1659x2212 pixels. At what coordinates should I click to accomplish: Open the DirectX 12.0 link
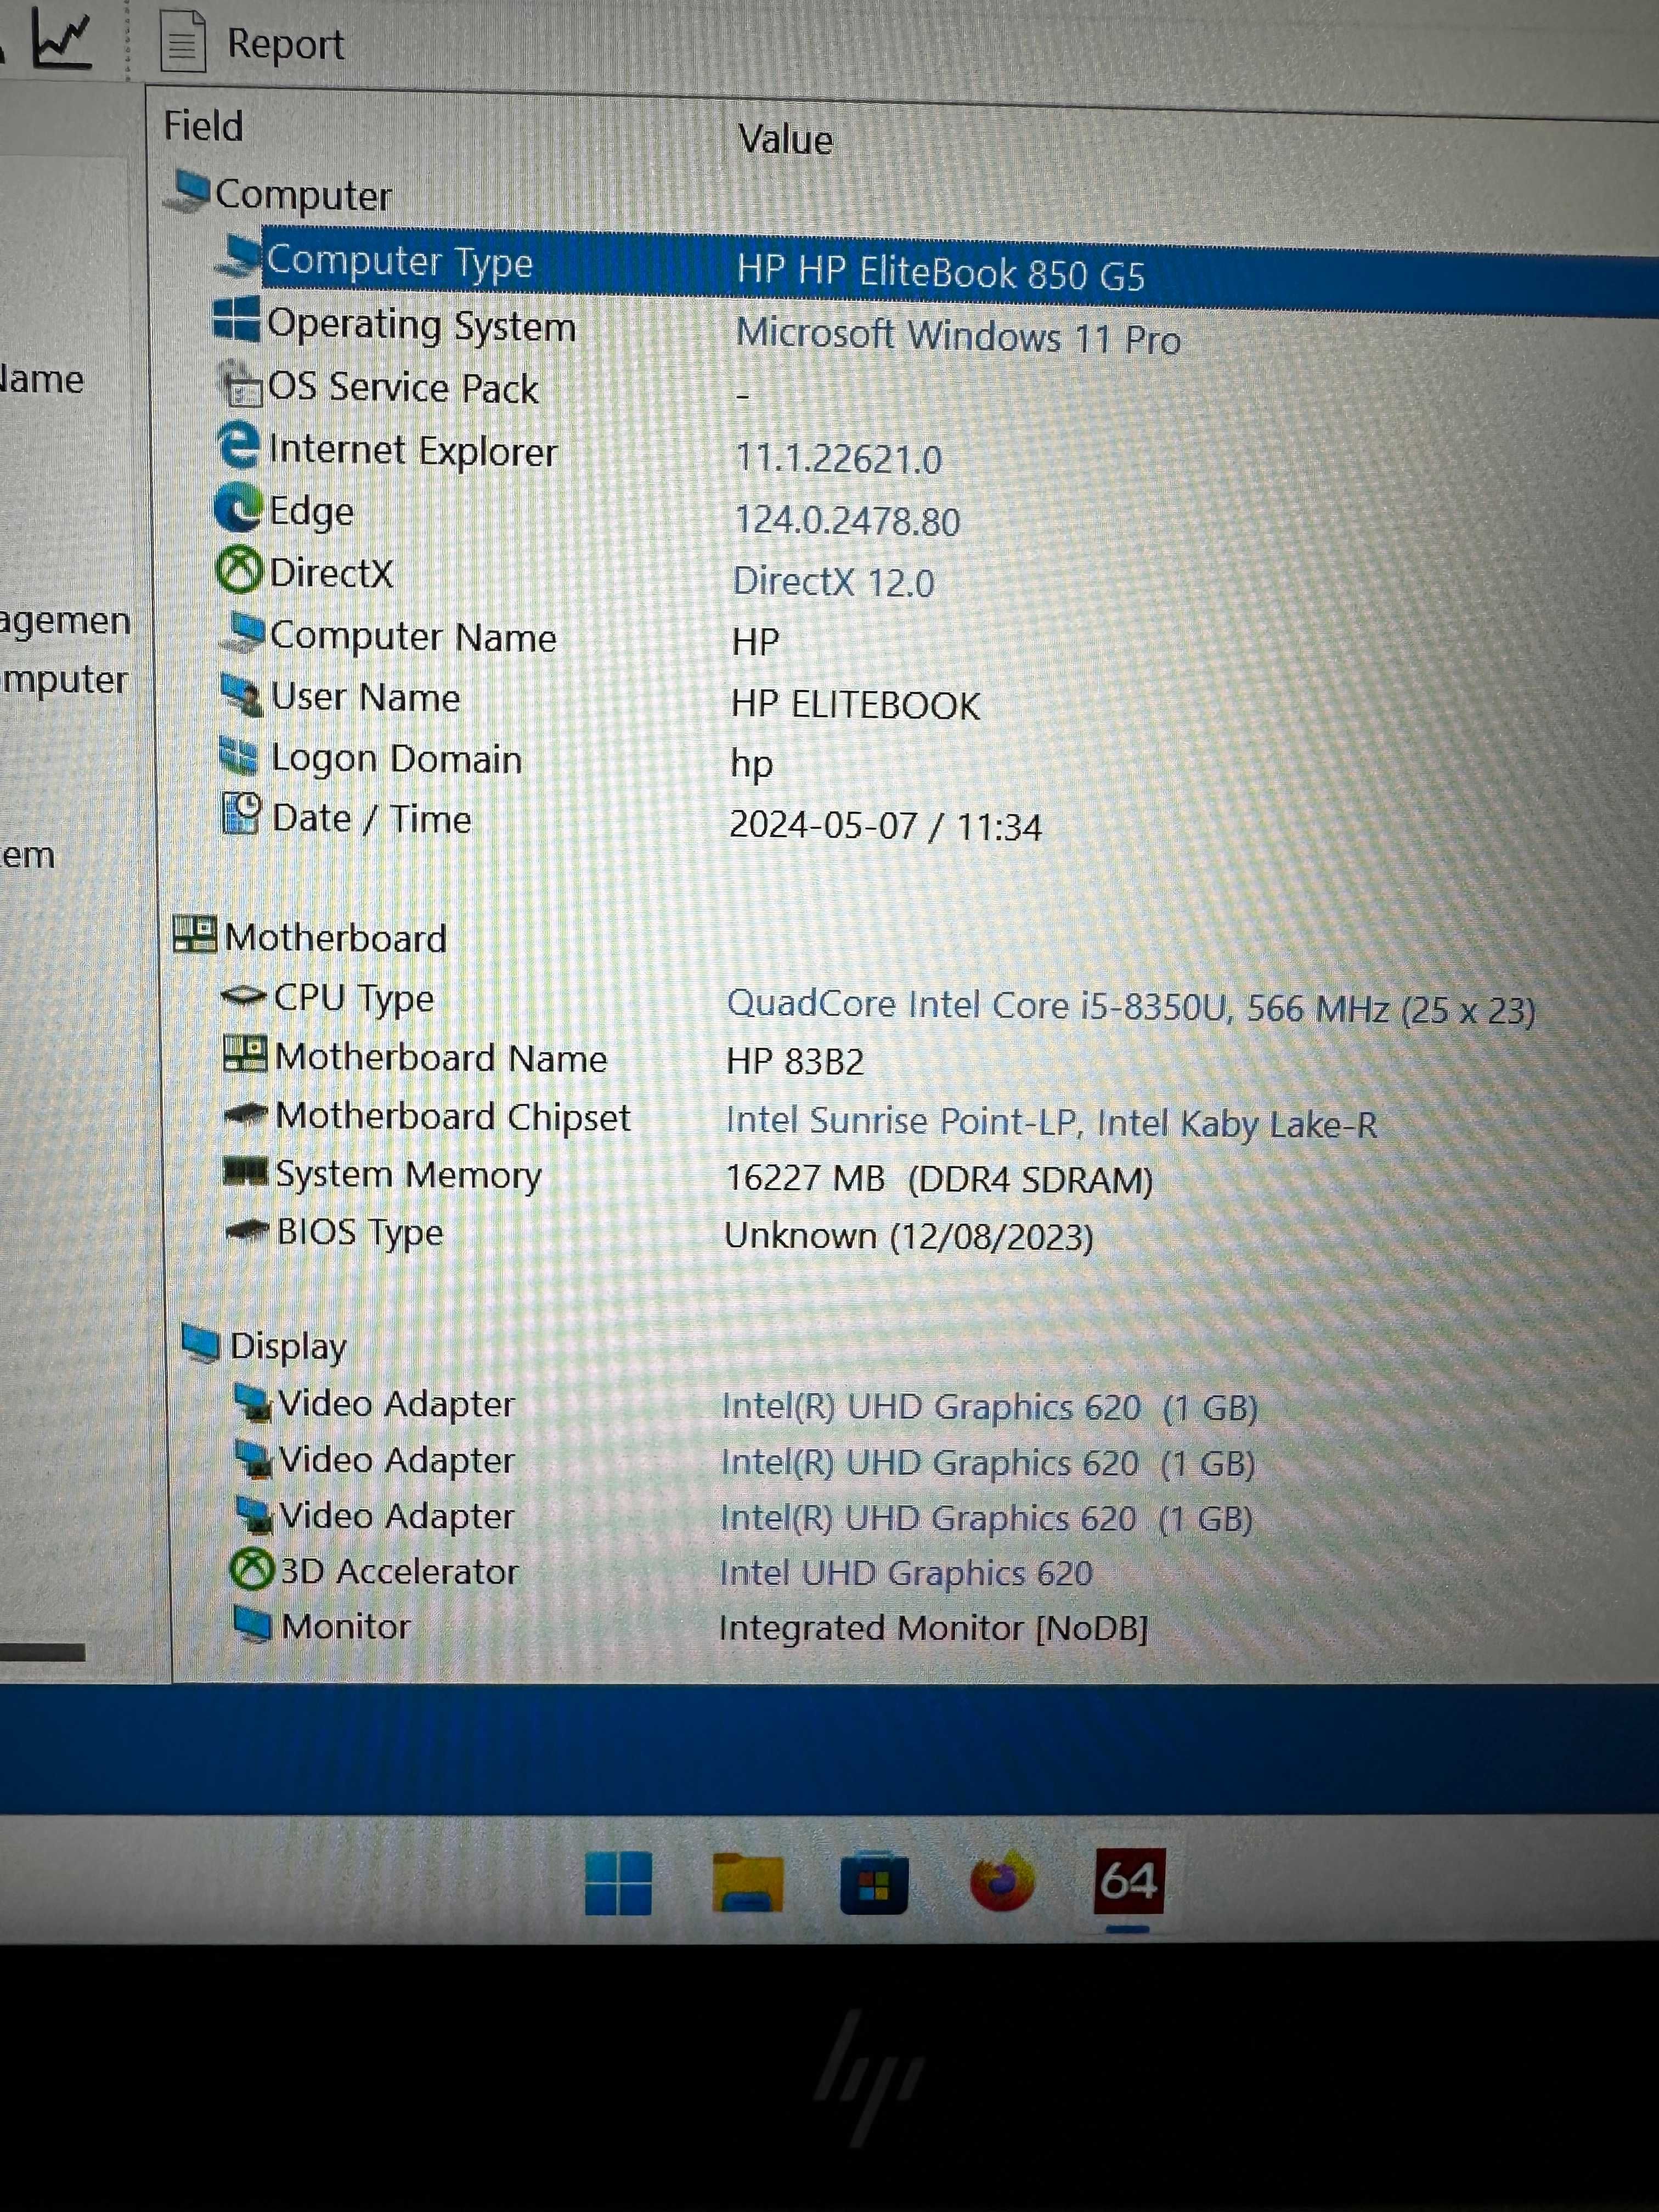pos(833,582)
